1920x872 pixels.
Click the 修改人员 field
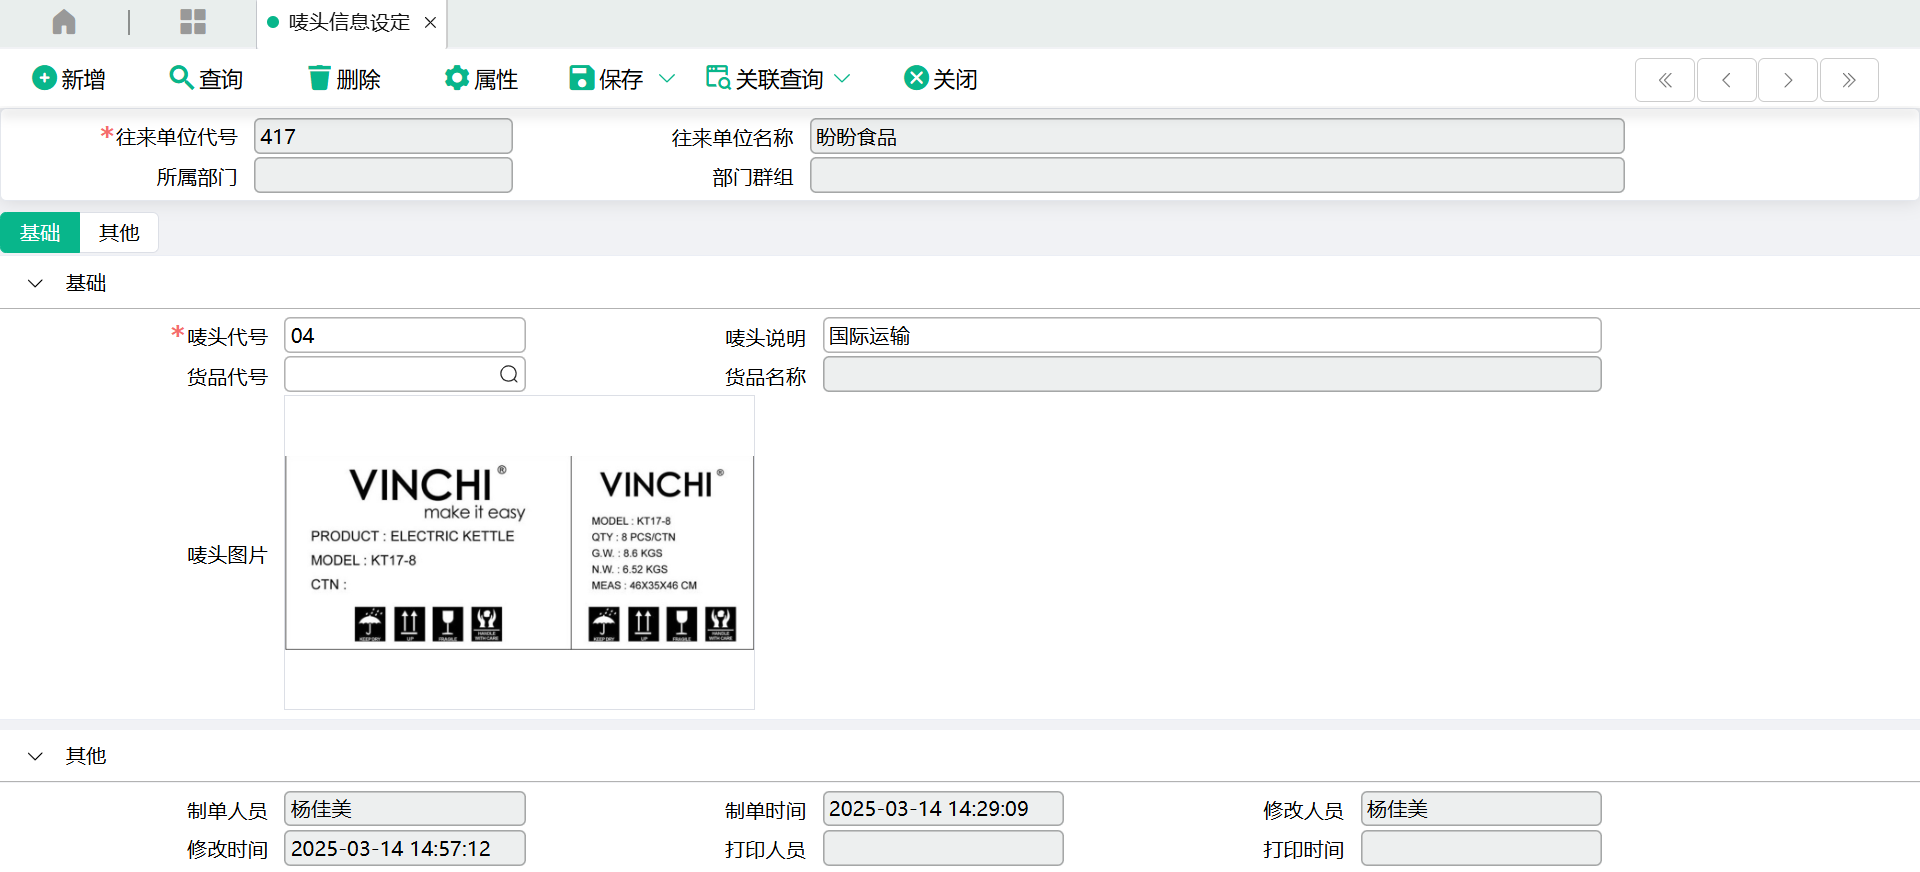[x=1481, y=809]
